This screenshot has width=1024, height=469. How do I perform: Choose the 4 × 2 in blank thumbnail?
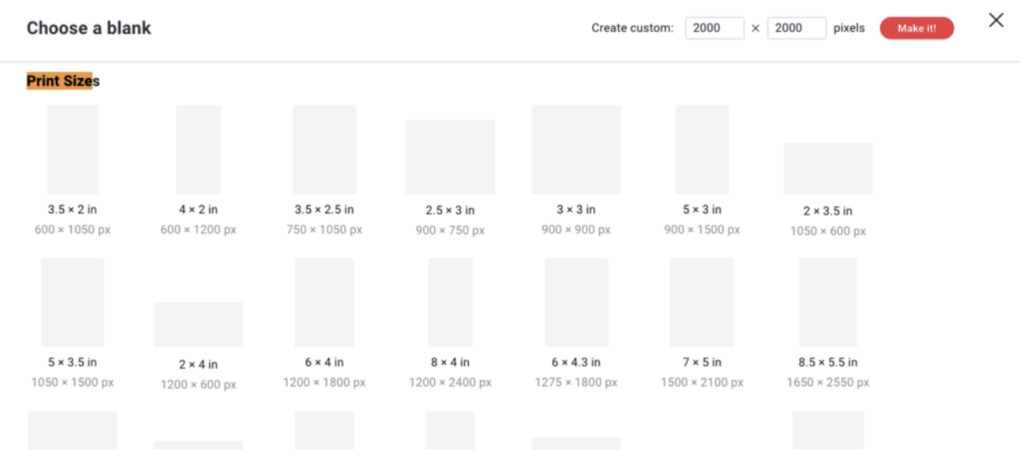(198, 149)
